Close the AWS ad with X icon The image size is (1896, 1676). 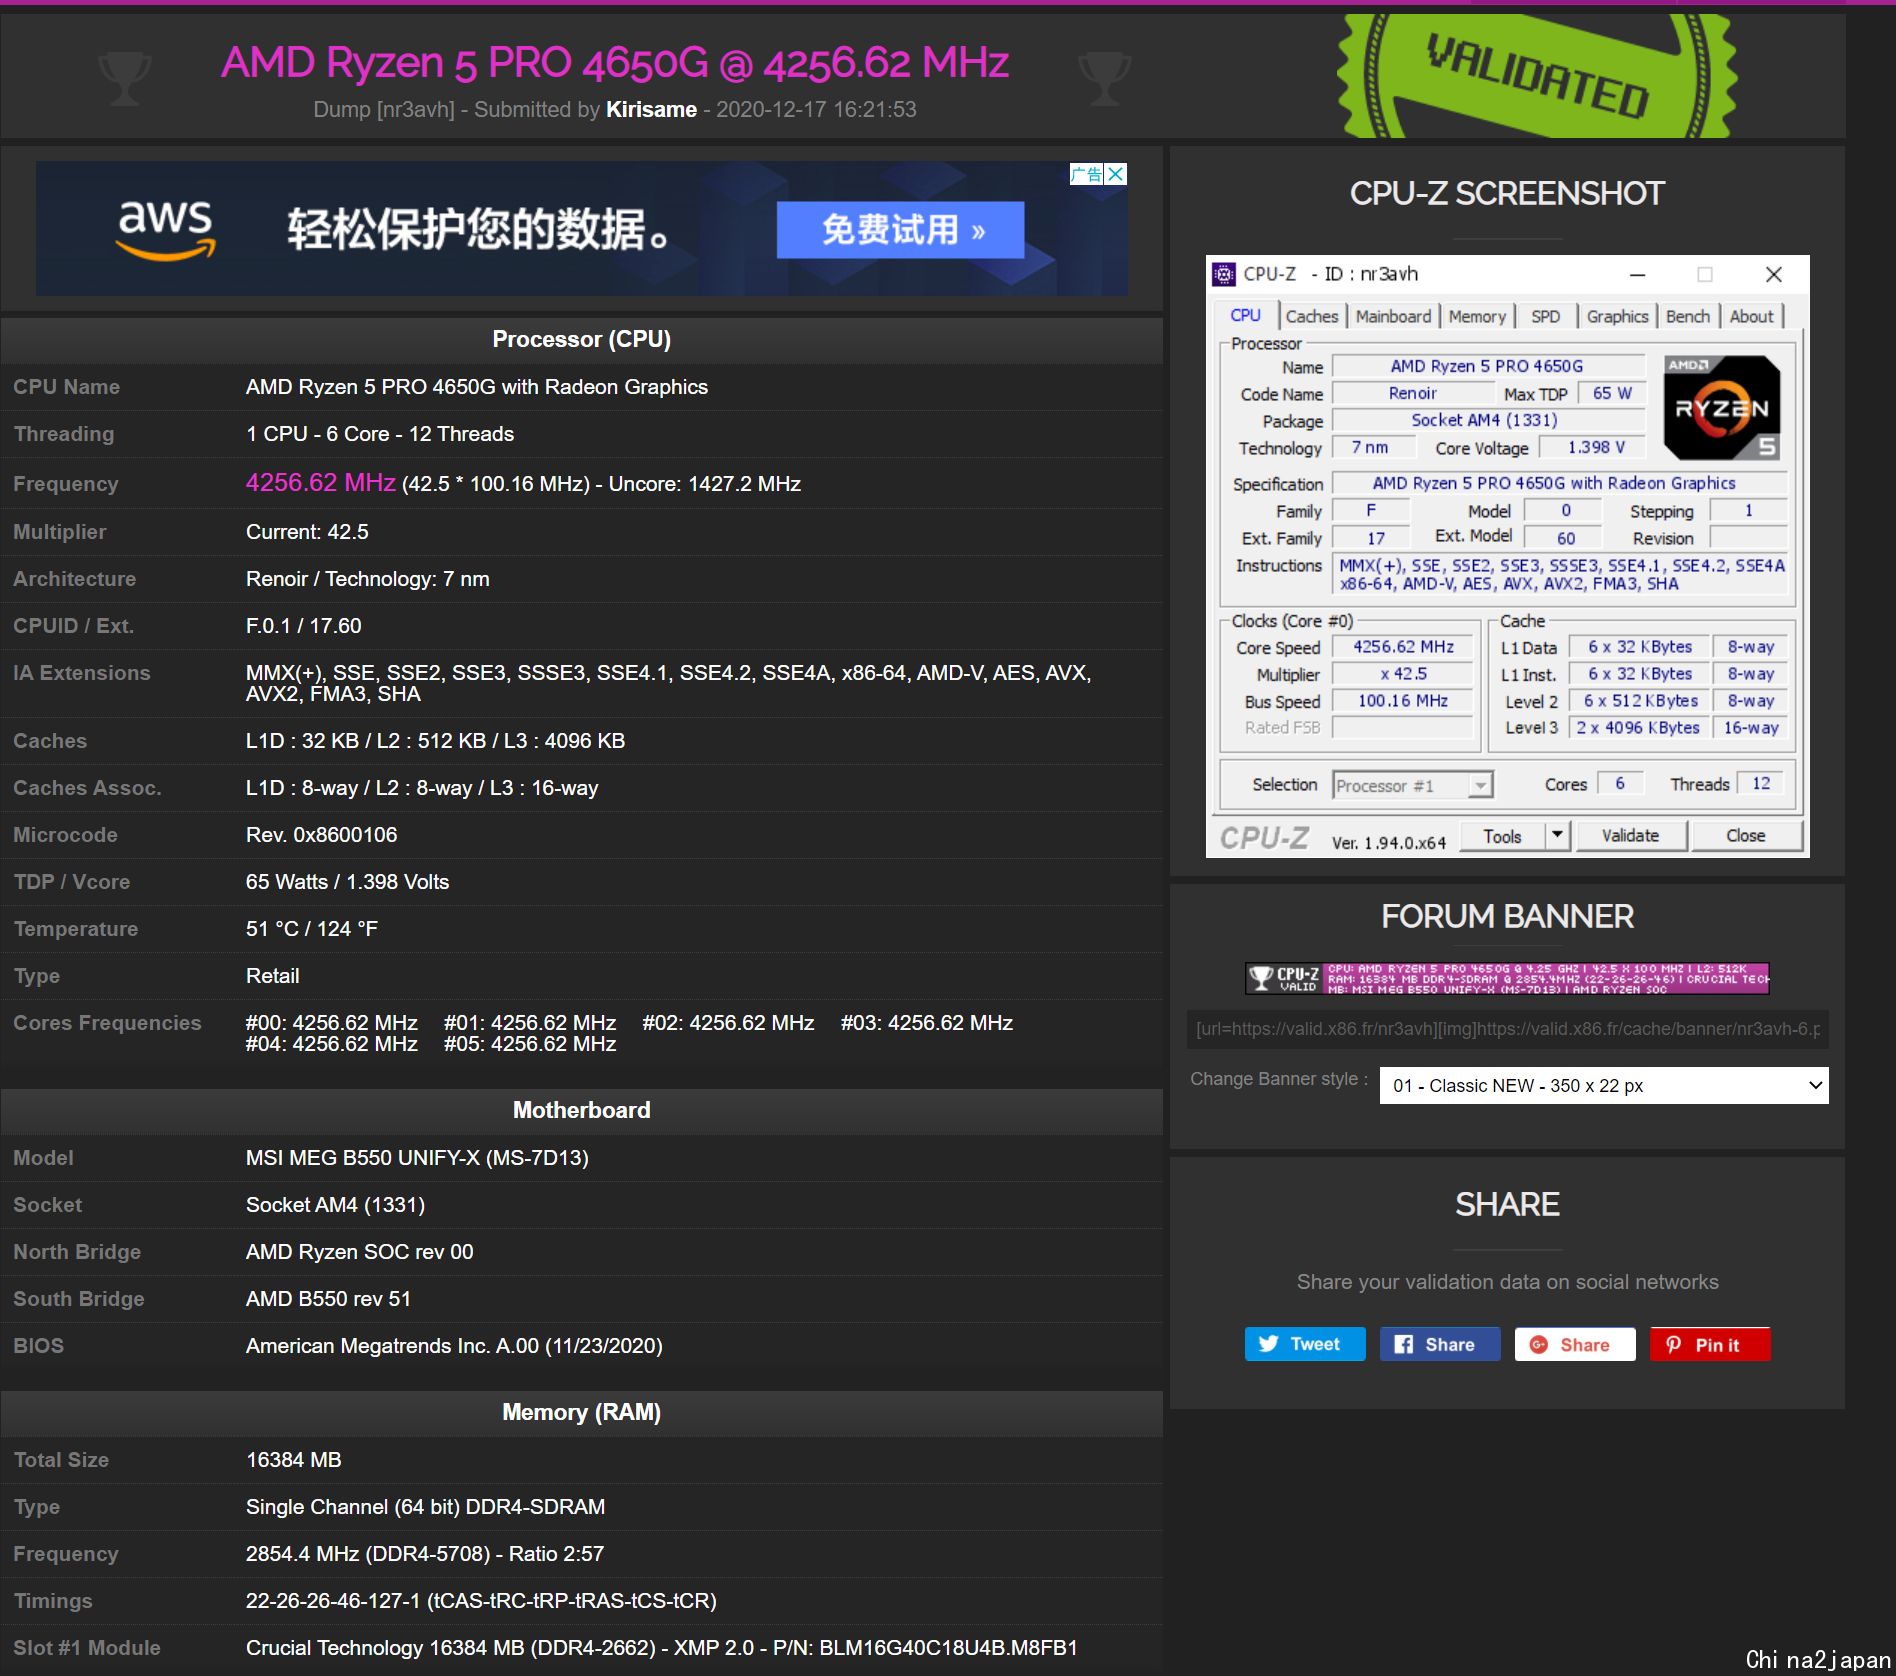click(x=1116, y=174)
